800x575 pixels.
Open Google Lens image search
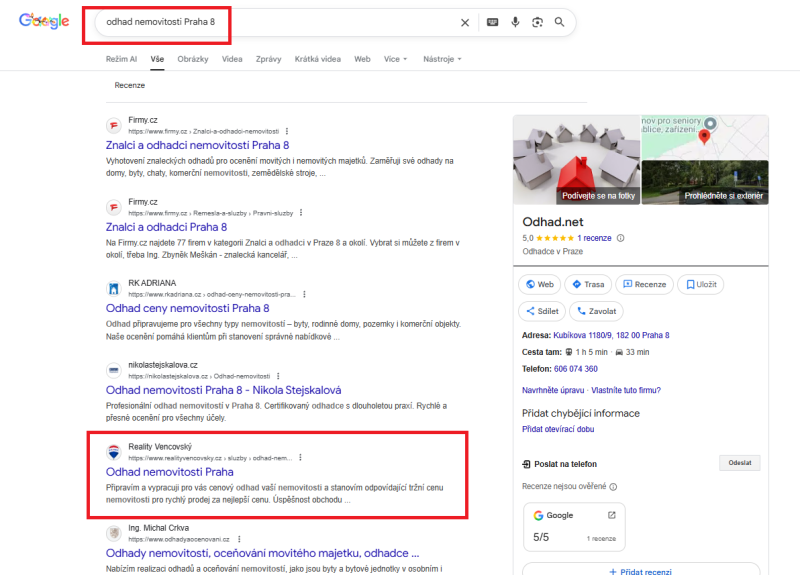click(537, 22)
